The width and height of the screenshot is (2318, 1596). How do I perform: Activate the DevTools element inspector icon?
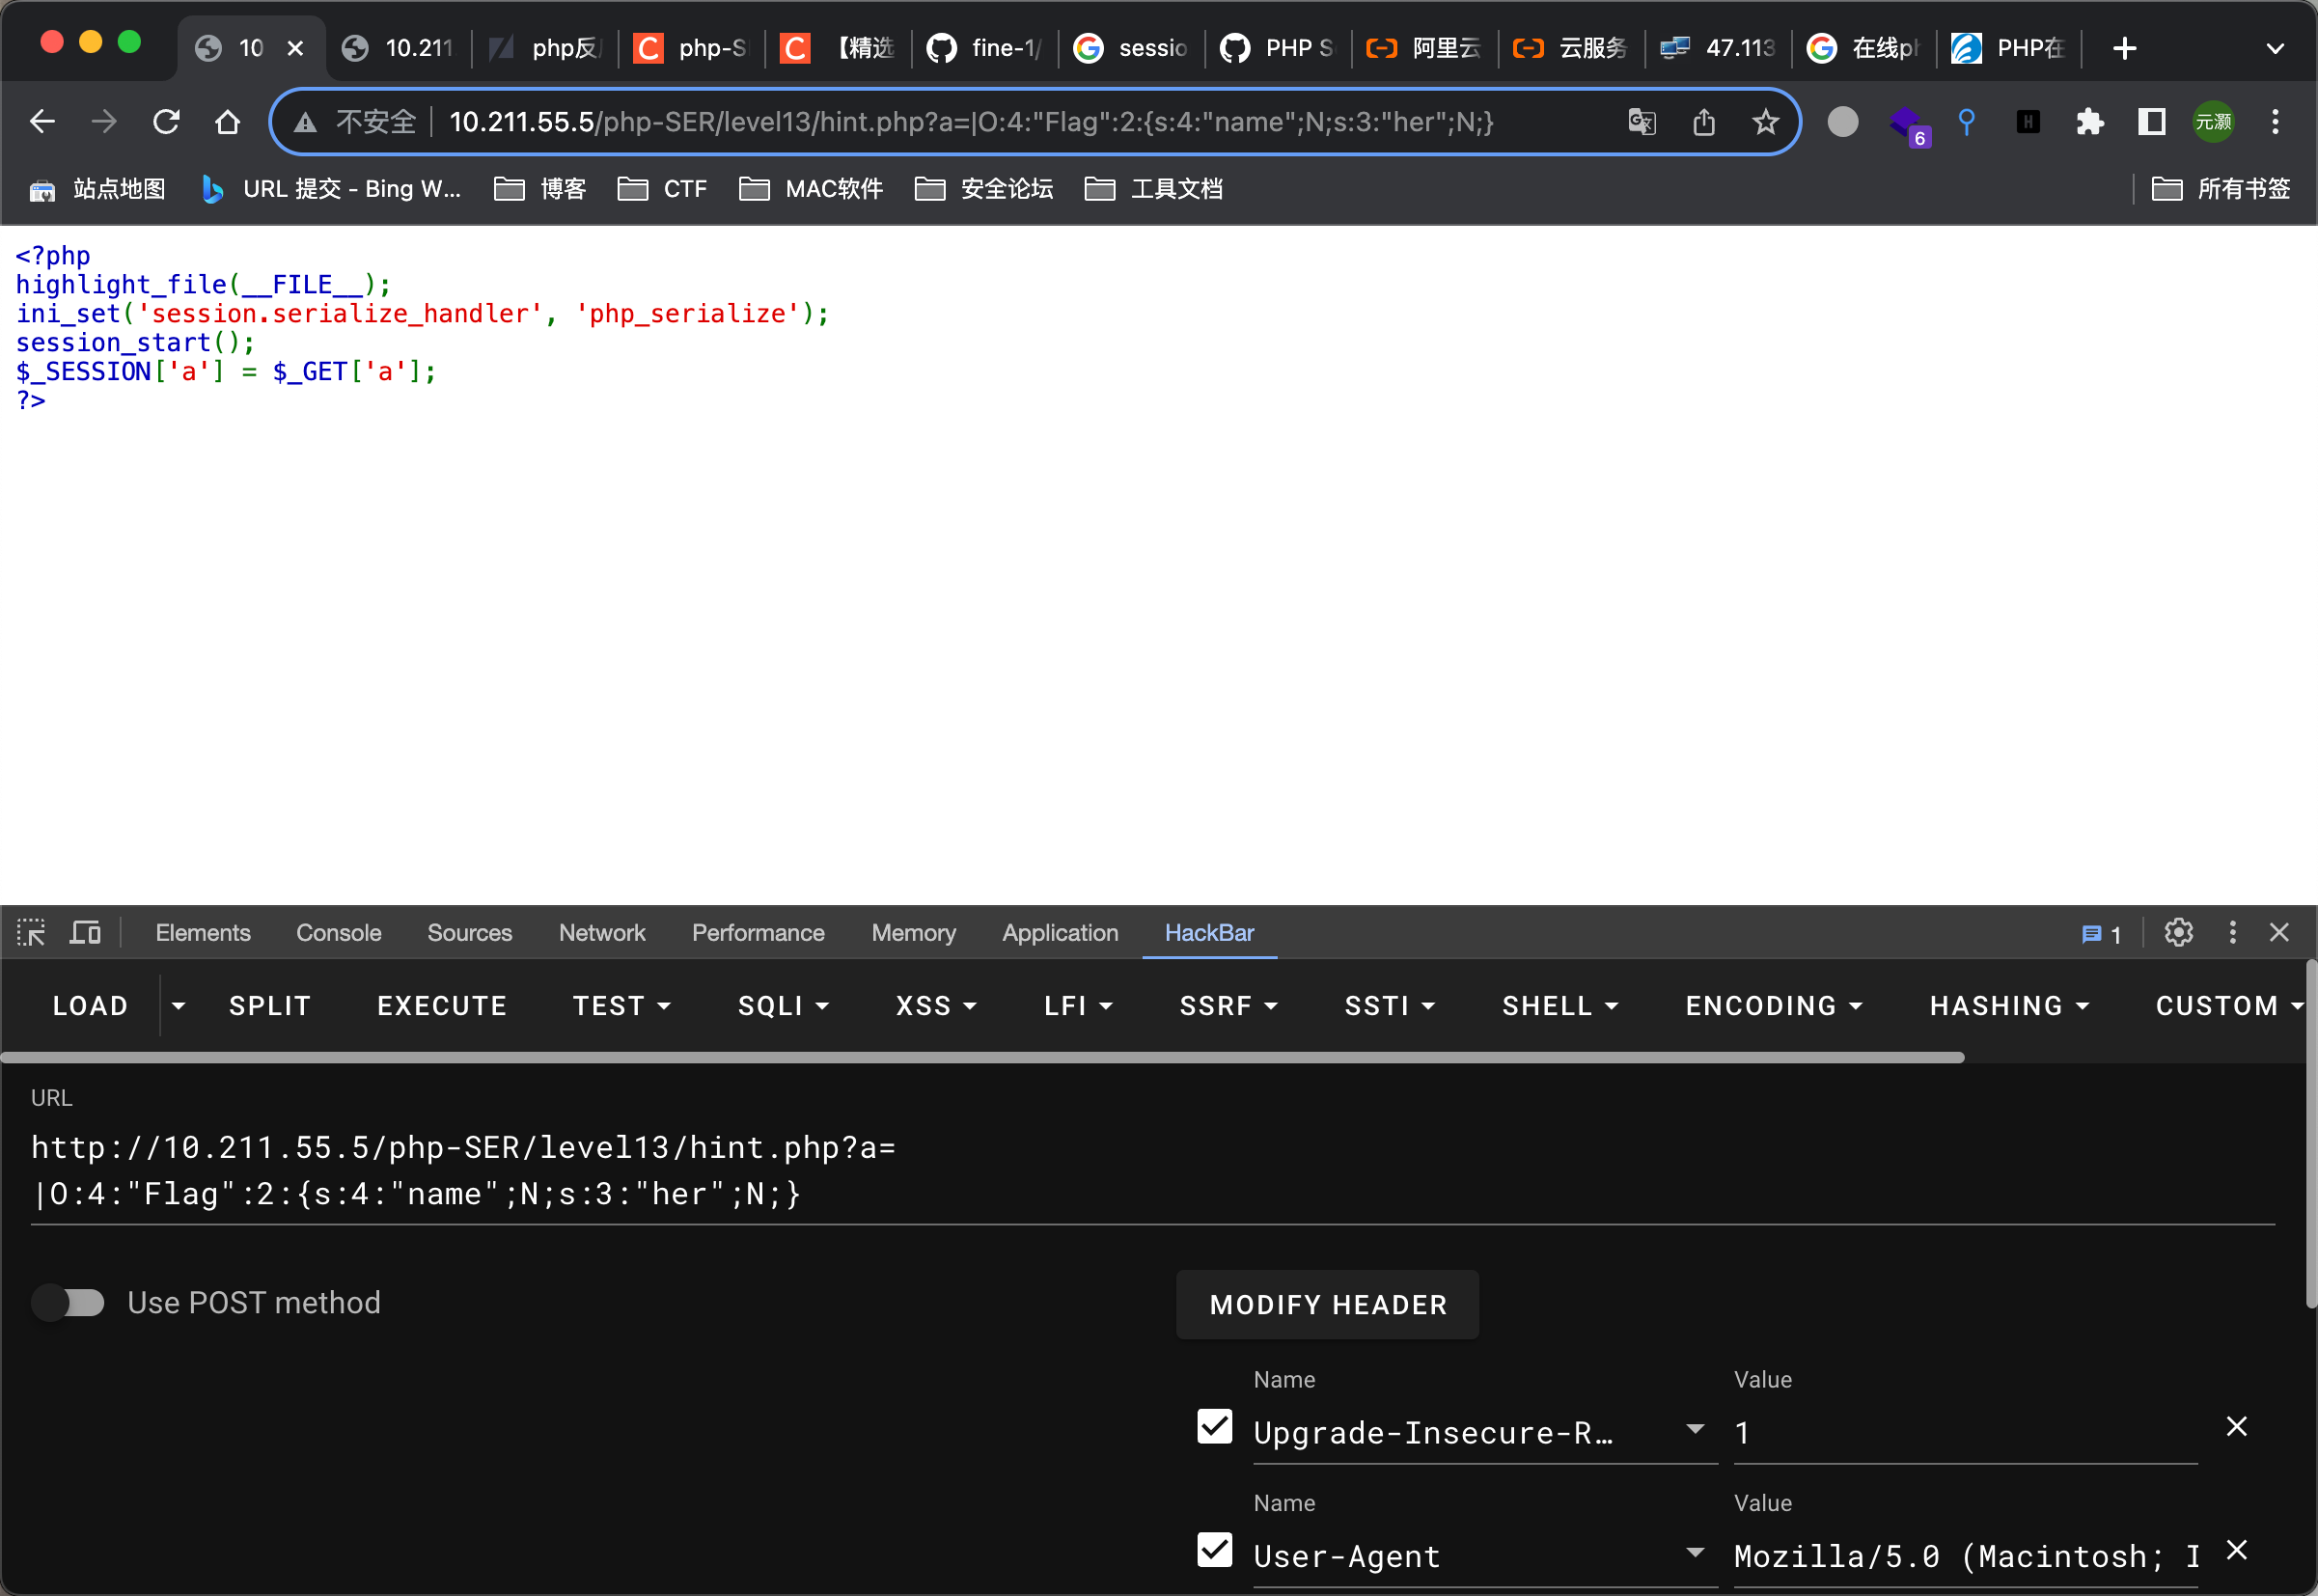click(x=31, y=933)
